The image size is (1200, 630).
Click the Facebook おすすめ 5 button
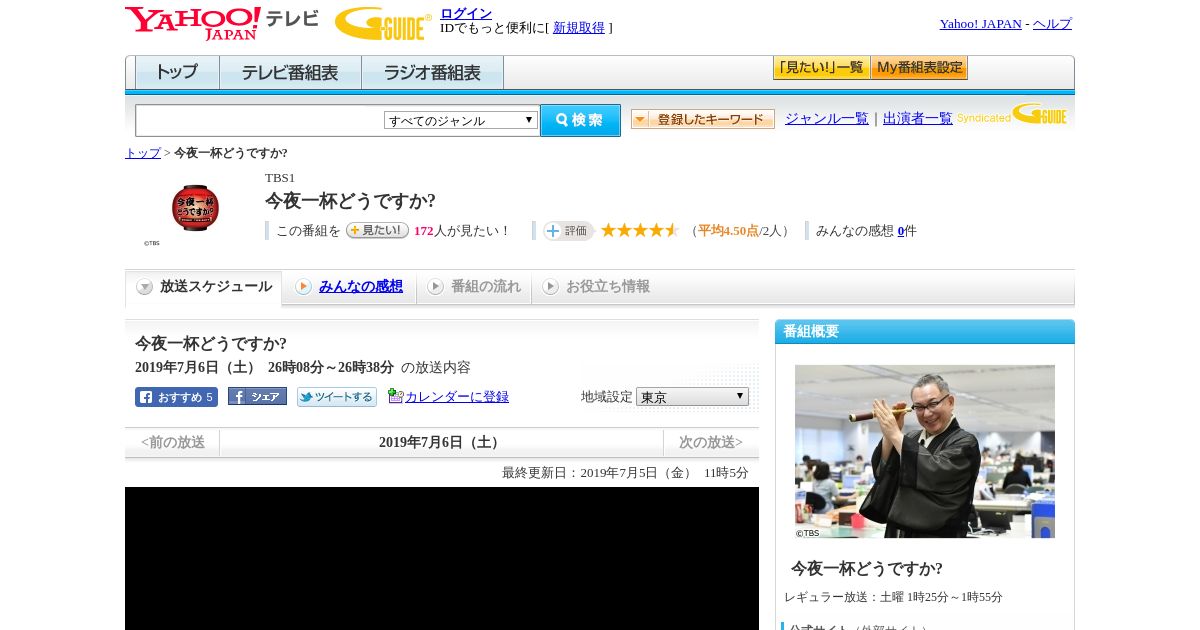point(176,397)
